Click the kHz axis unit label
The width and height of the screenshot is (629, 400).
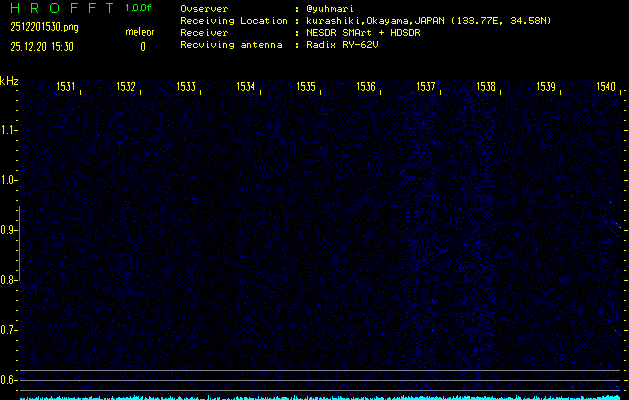click(x=9, y=80)
